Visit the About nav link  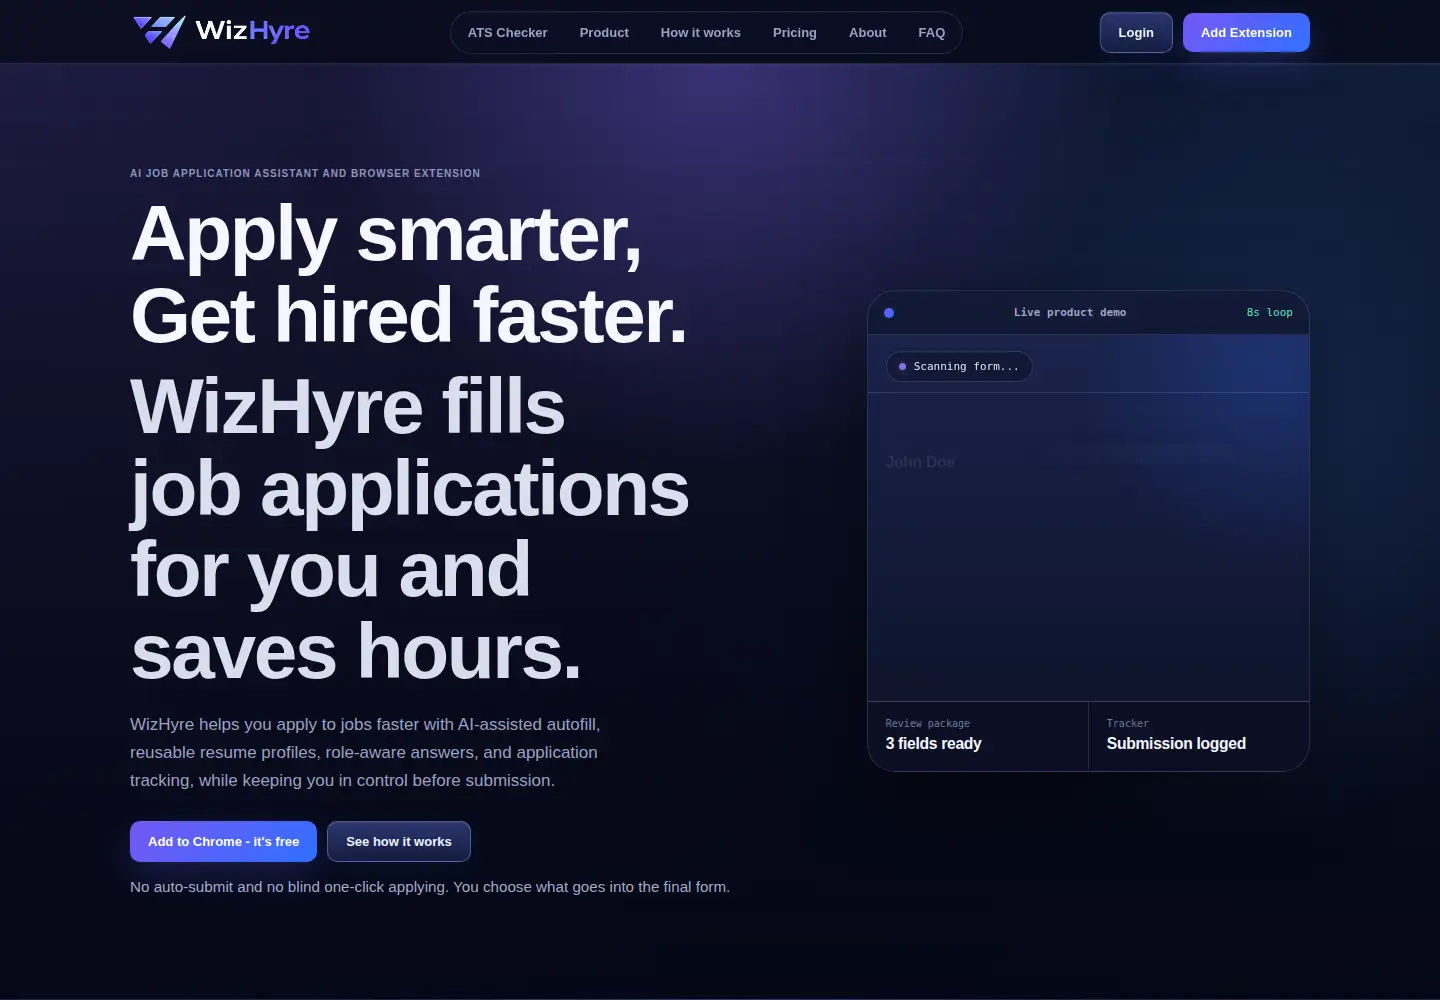(x=868, y=33)
